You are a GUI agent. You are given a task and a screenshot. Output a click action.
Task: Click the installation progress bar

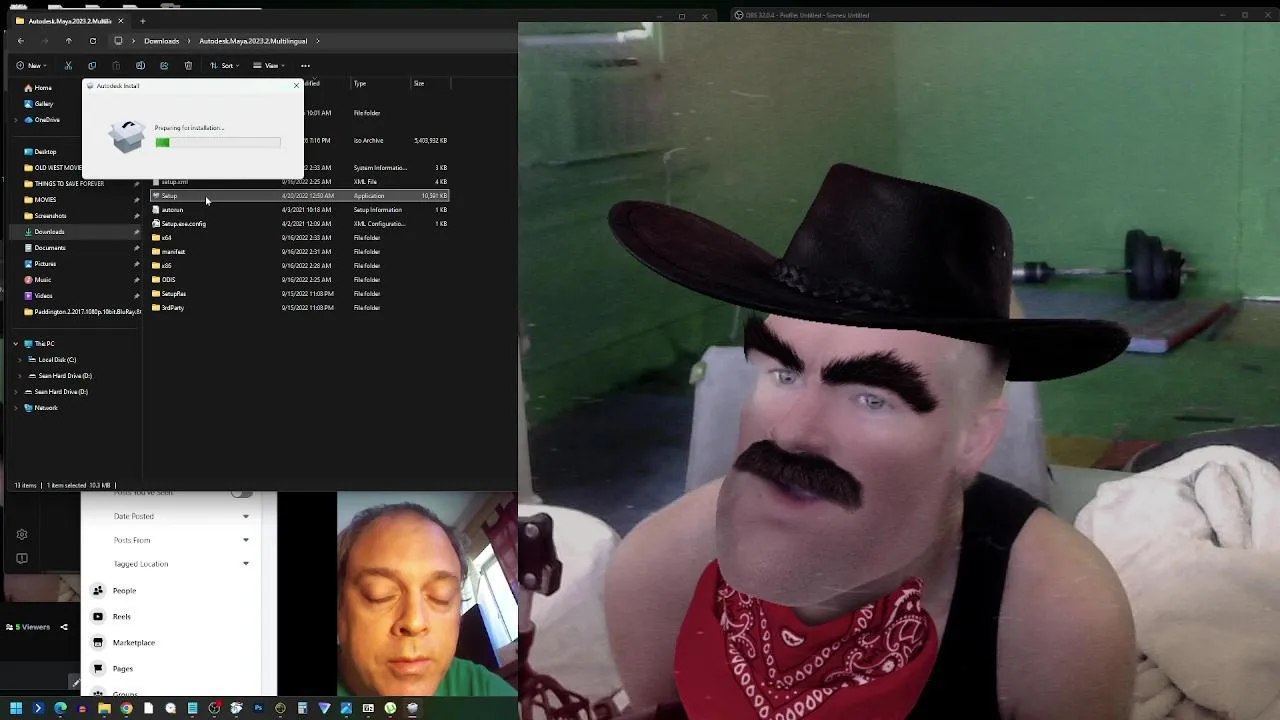218,143
